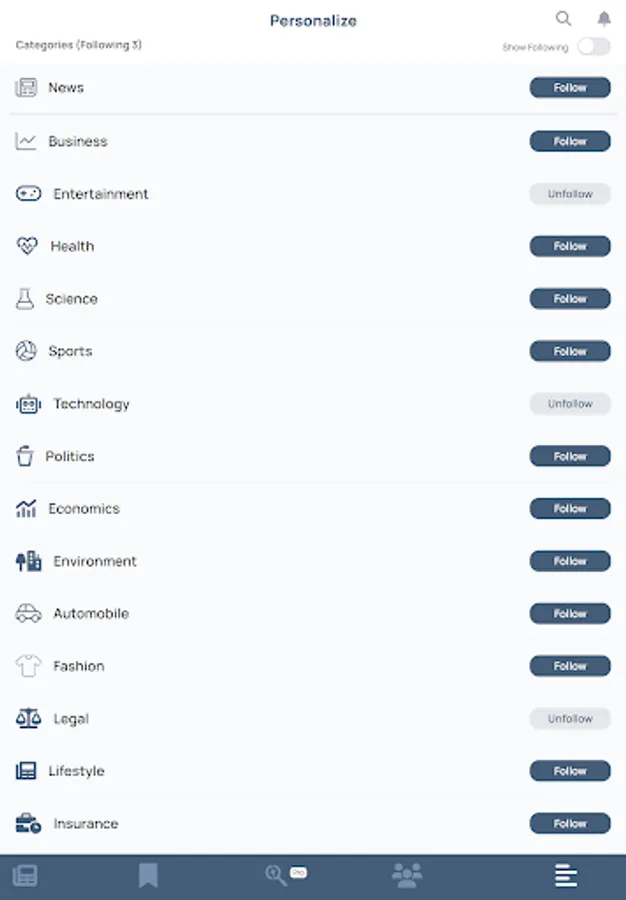The height and width of the screenshot is (900, 626).
Task: Click the Automobile car icon
Action: (x=28, y=614)
